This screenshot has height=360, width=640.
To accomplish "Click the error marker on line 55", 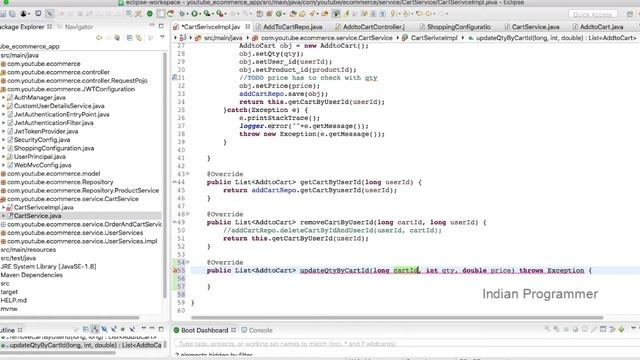I will coord(175,270).
